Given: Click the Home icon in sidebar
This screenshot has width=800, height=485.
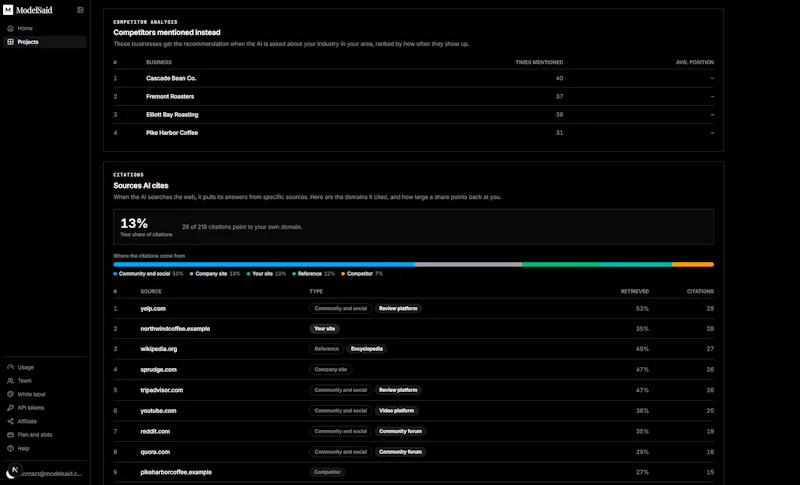Looking at the screenshot, I should 10,29.
